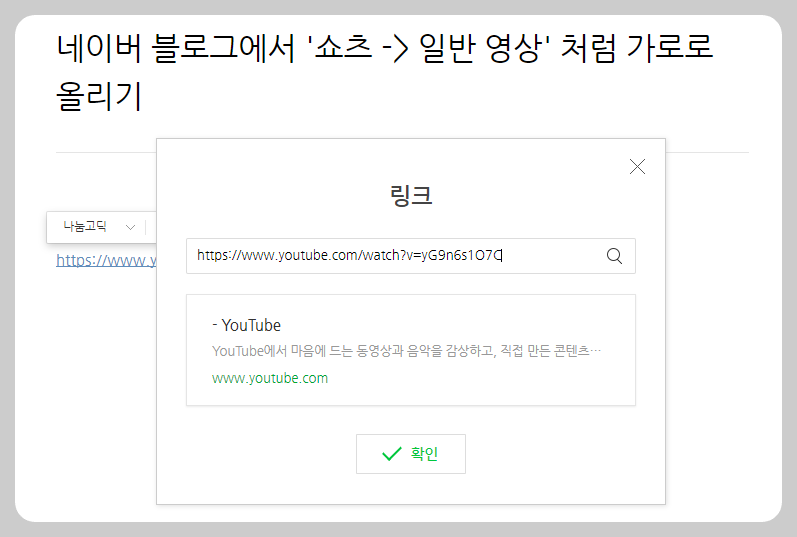
Task: Select the YouTube link preview card title
Action: pyautogui.click(x=247, y=325)
